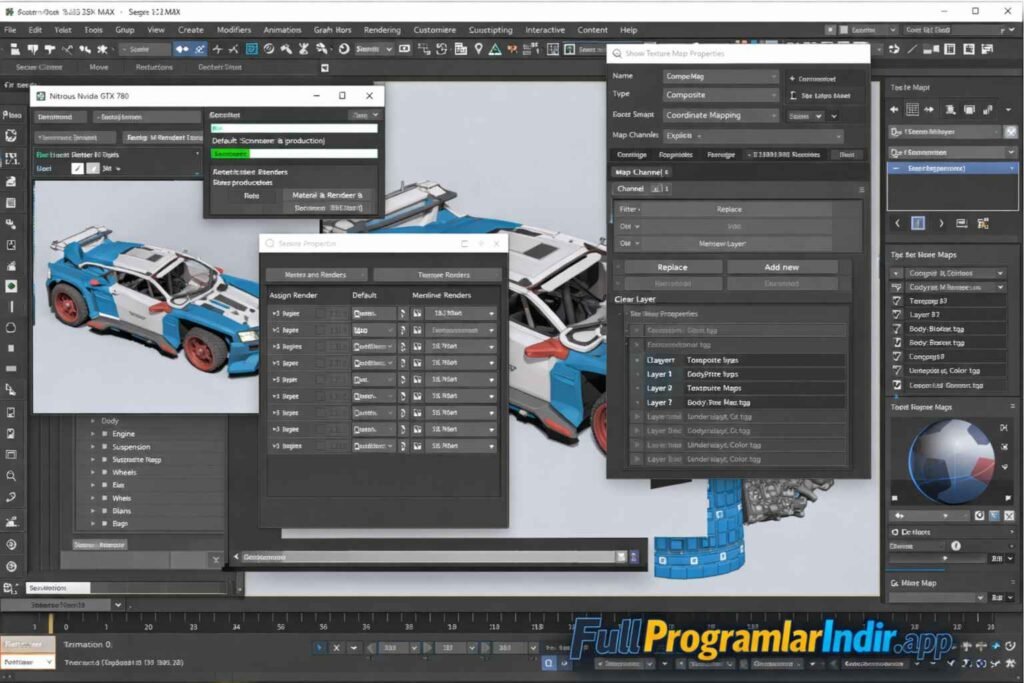
Task: Open the Modifiers menu
Action: tap(234, 29)
